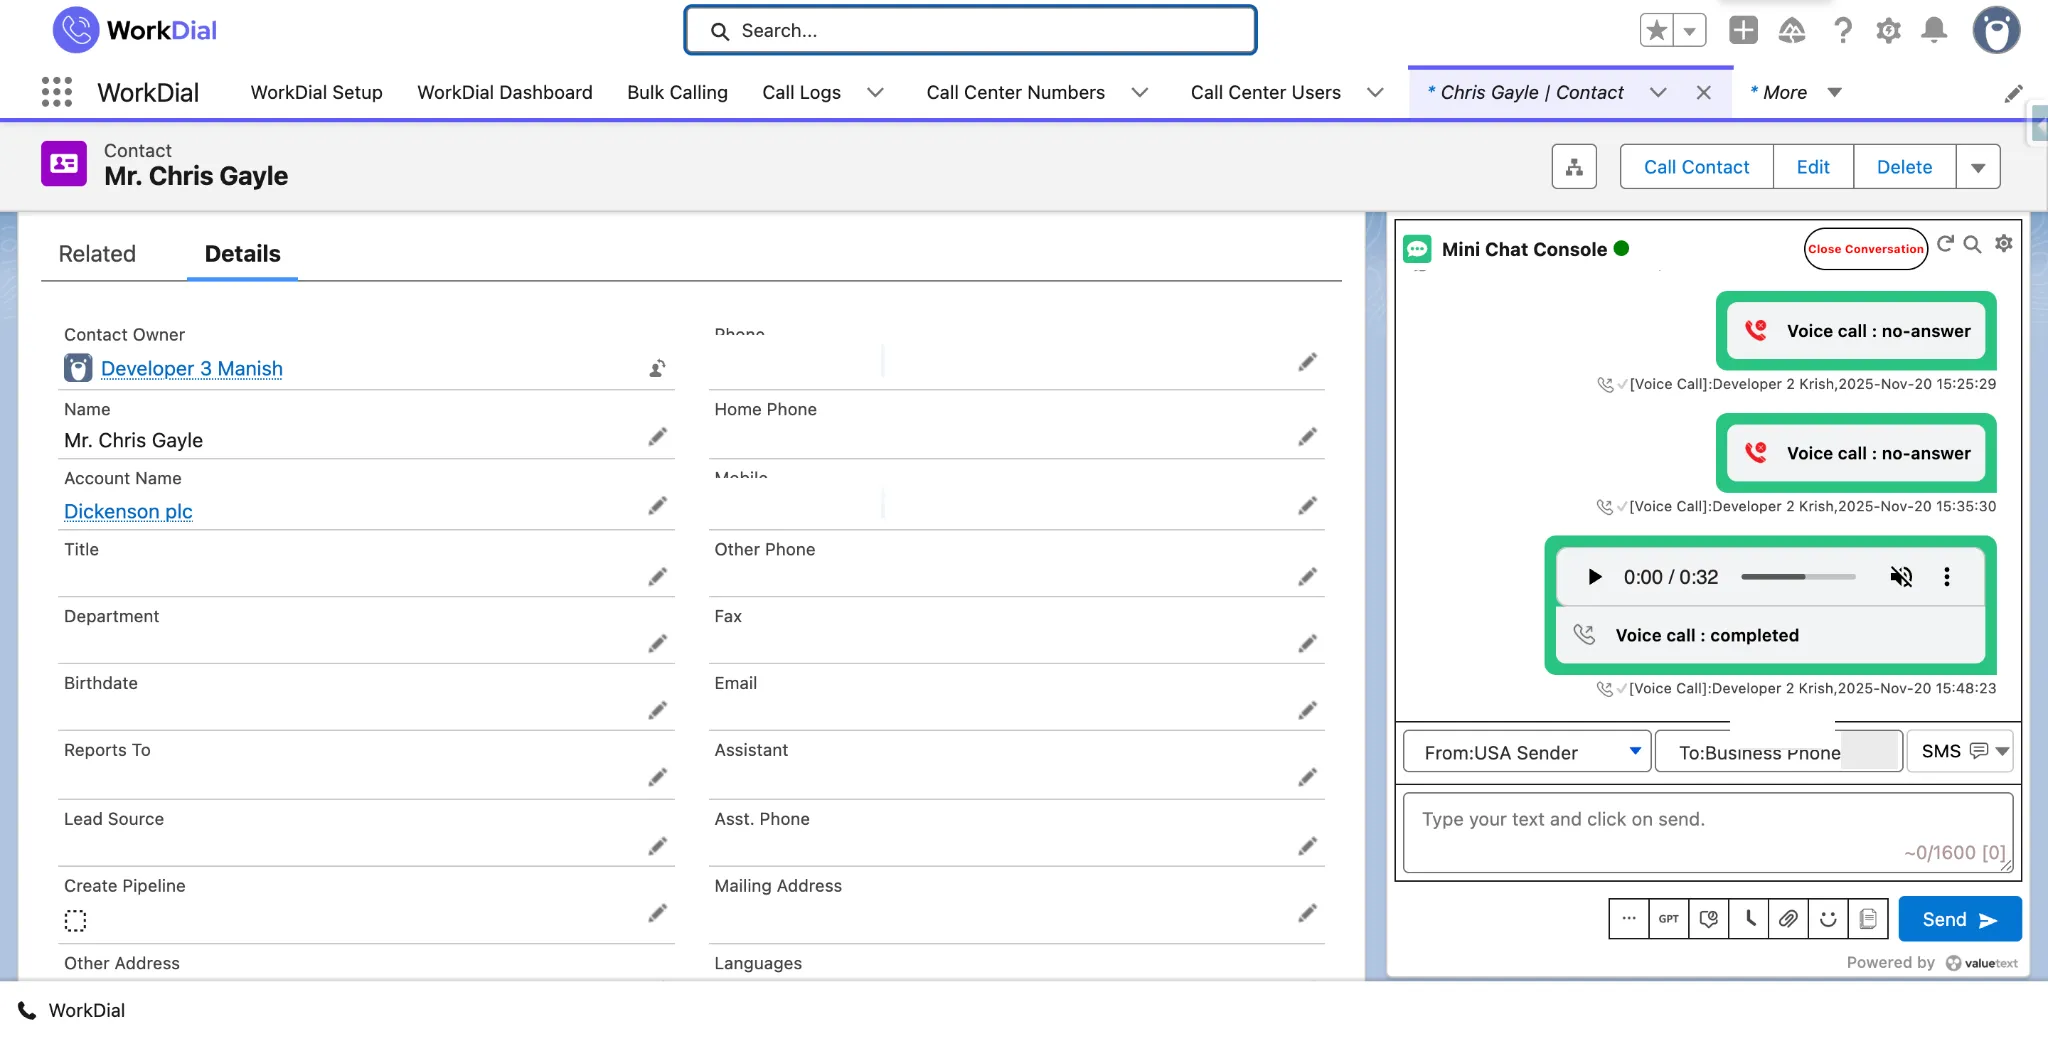Image resolution: width=2048 pixels, height=1038 pixels.
Task: Switch to the Related tab
Action: click(x=97, y=254)
